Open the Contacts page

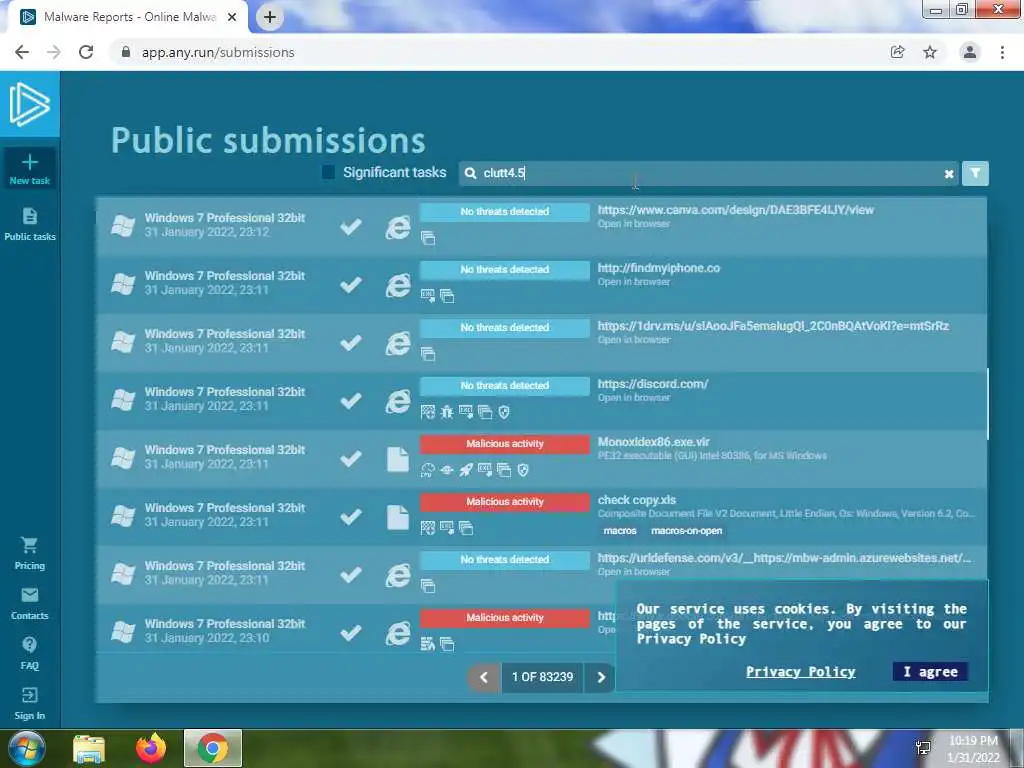(x=29, y=603)
